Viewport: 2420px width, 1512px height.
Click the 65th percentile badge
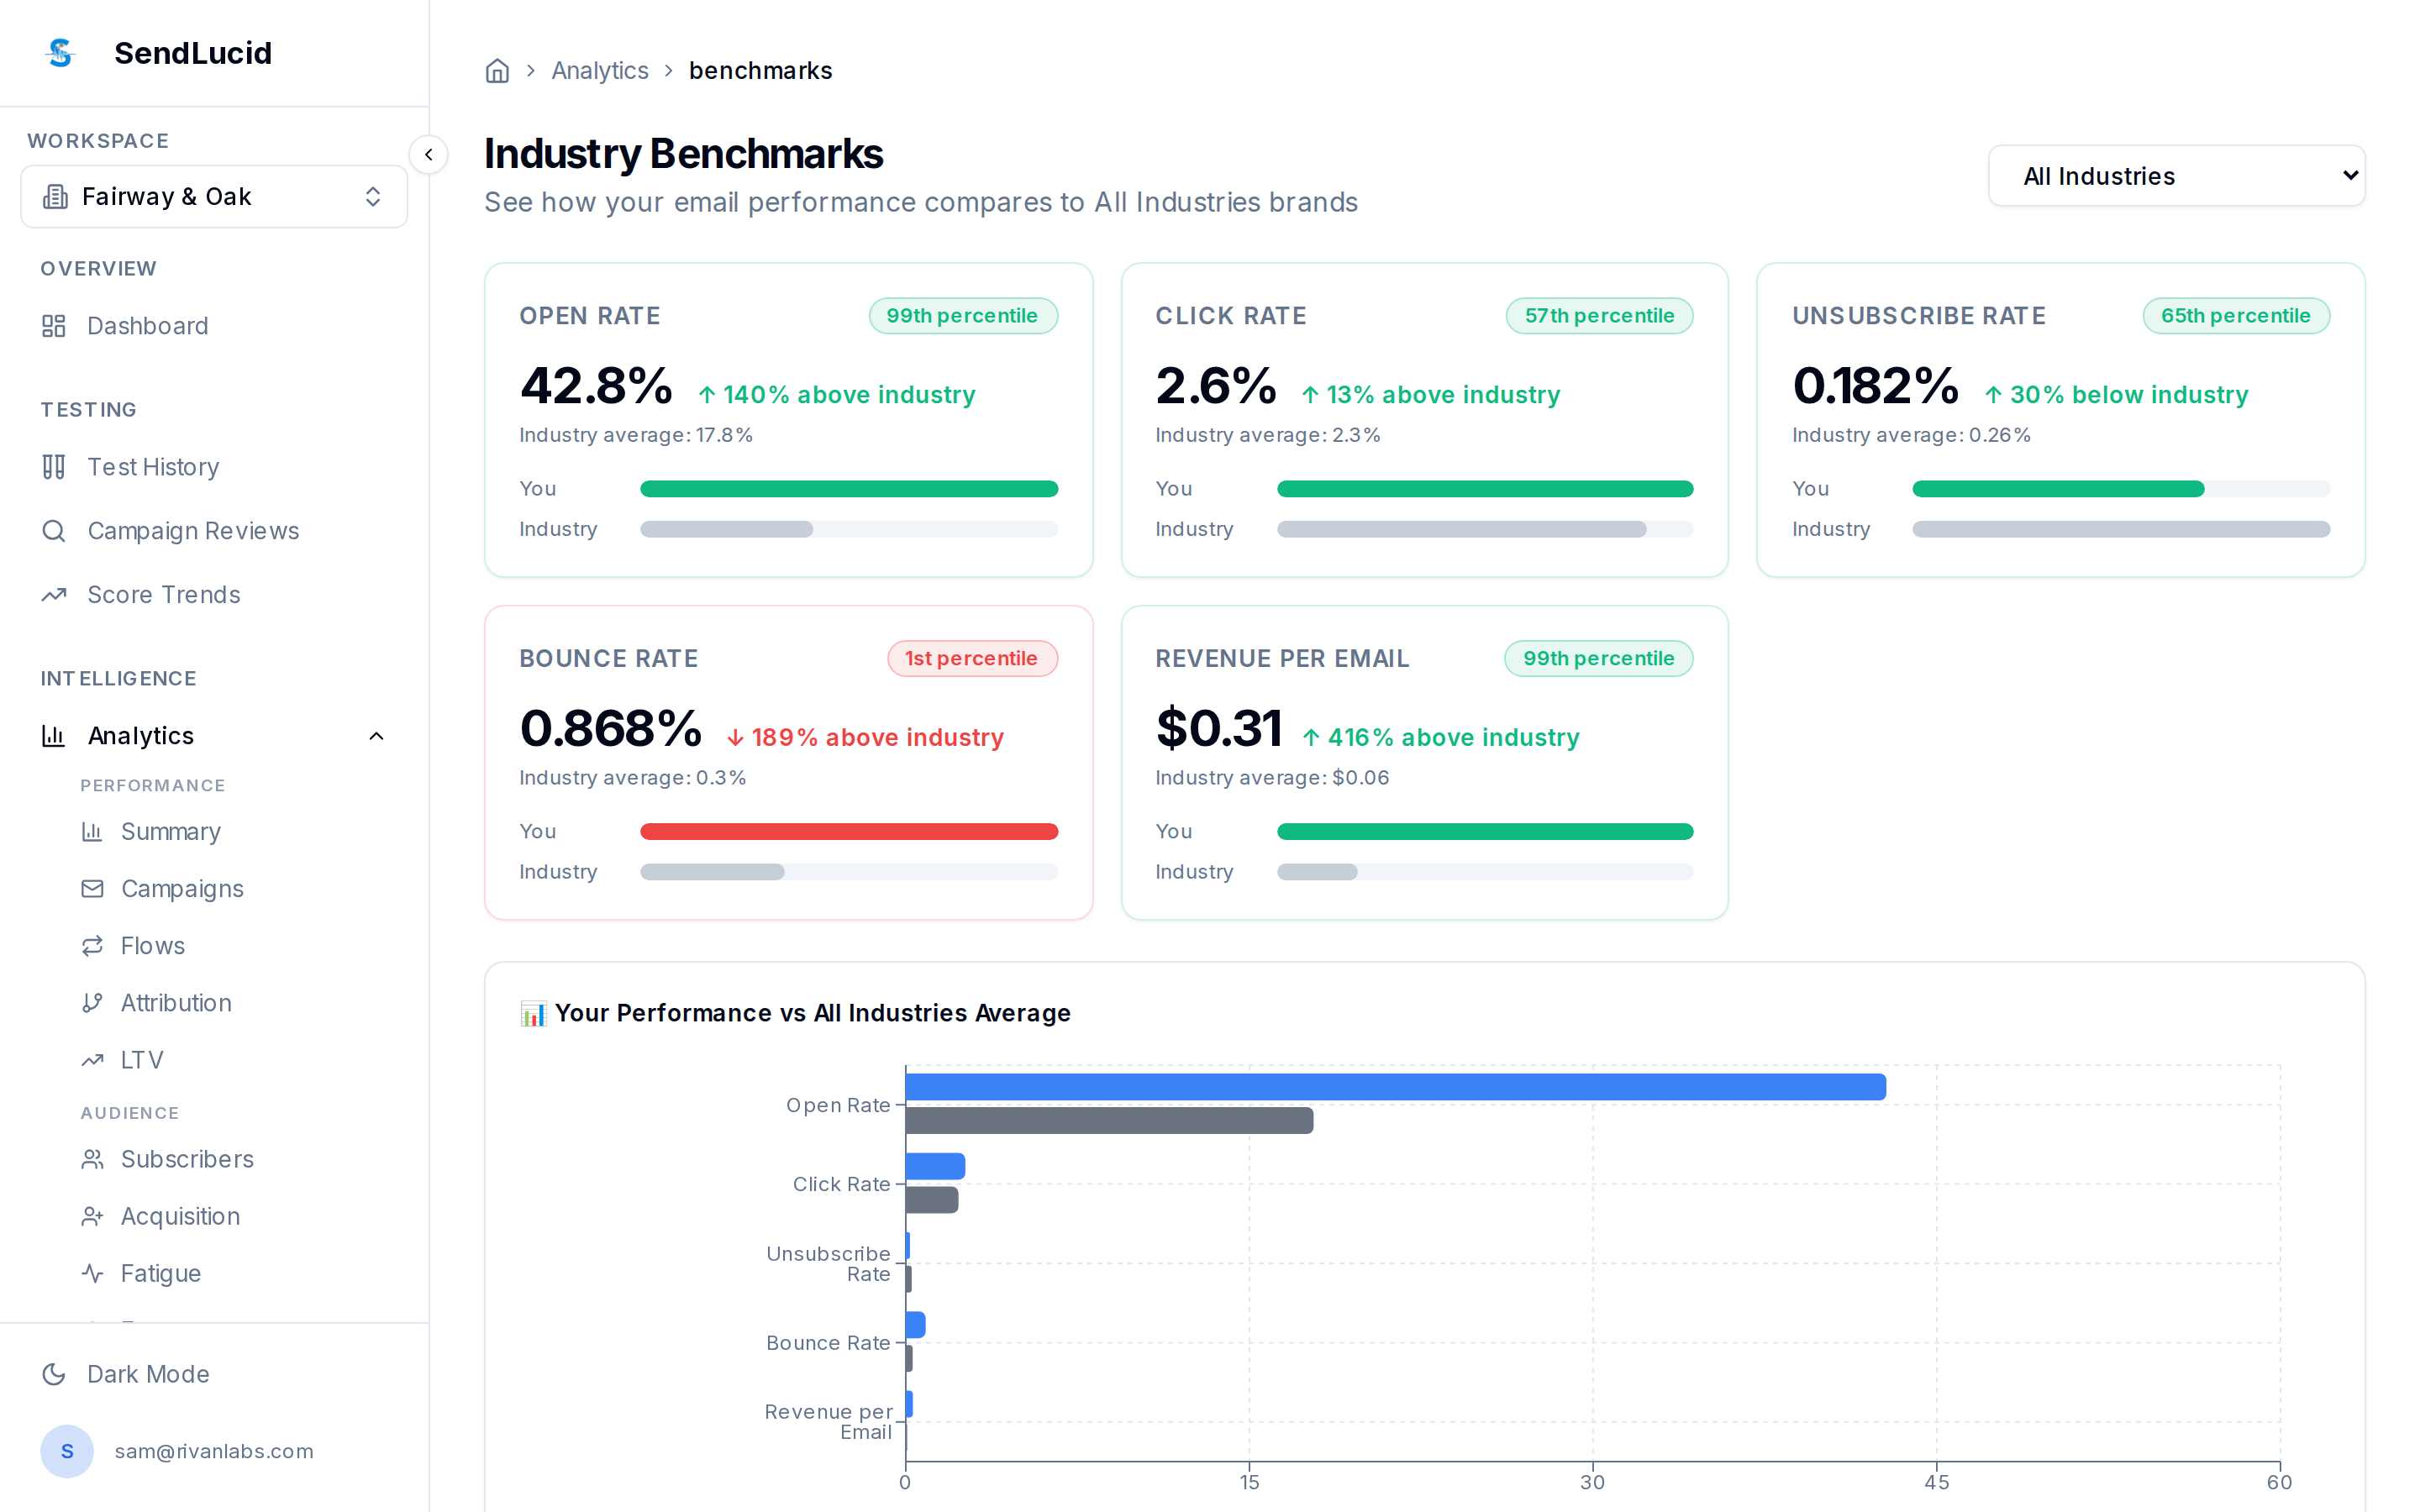2236,316
